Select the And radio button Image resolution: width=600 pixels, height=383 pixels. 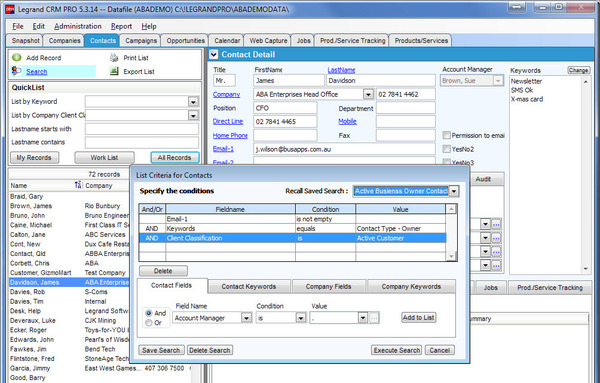pyautogui.click(x=149, y=313)
